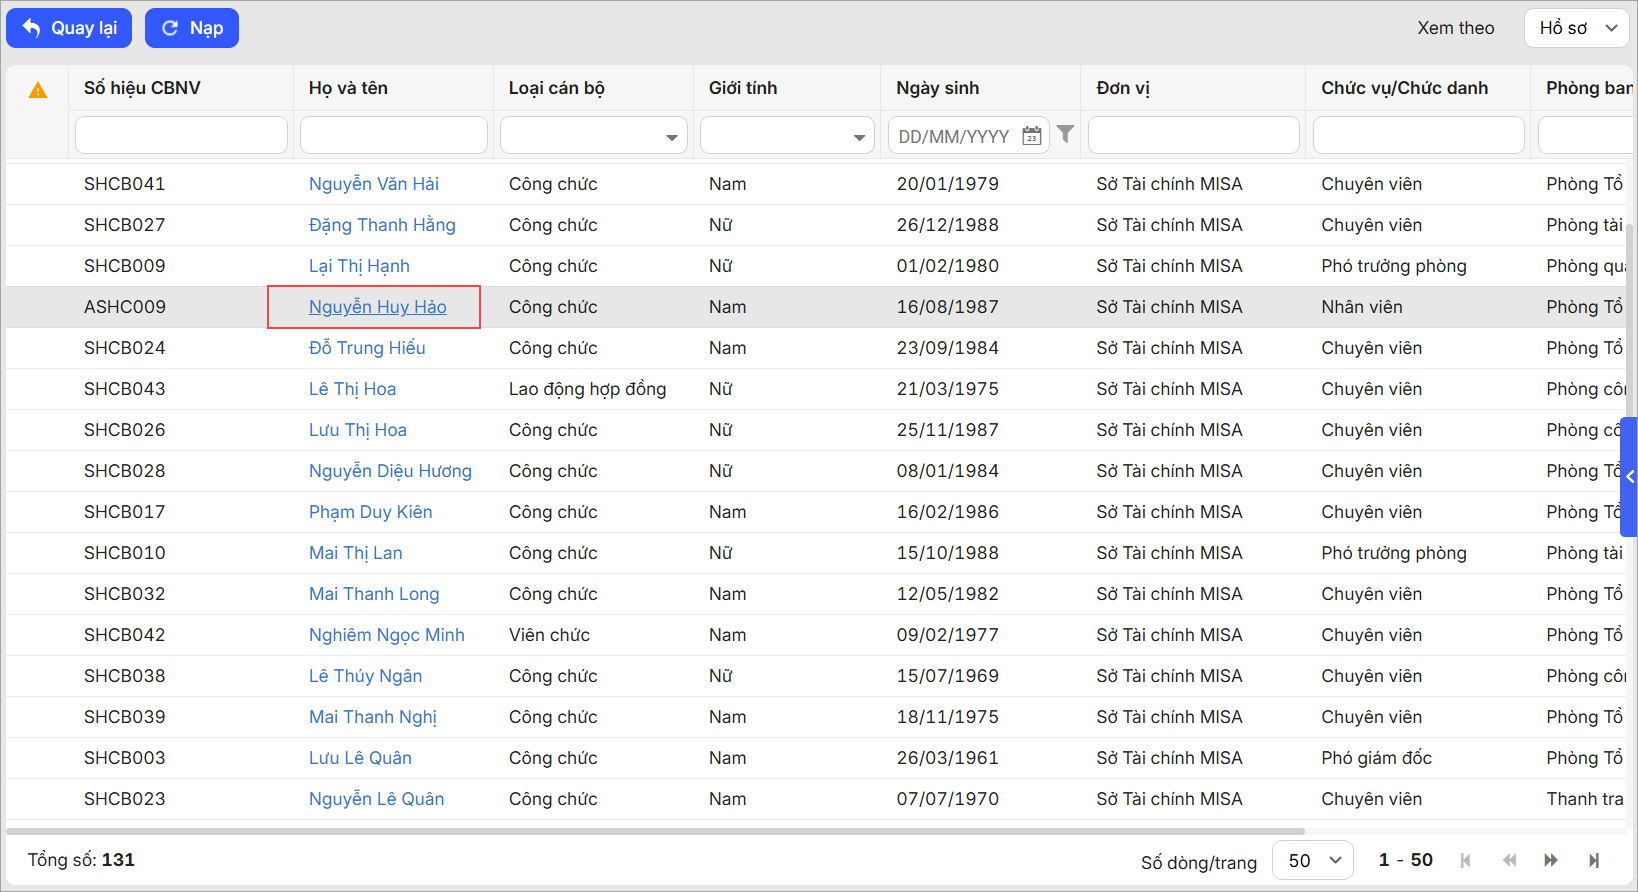This screenshot has width=1638, height=892.
Task: Click the Số hiệu CBNV filter field
Action: coord(181,135)
